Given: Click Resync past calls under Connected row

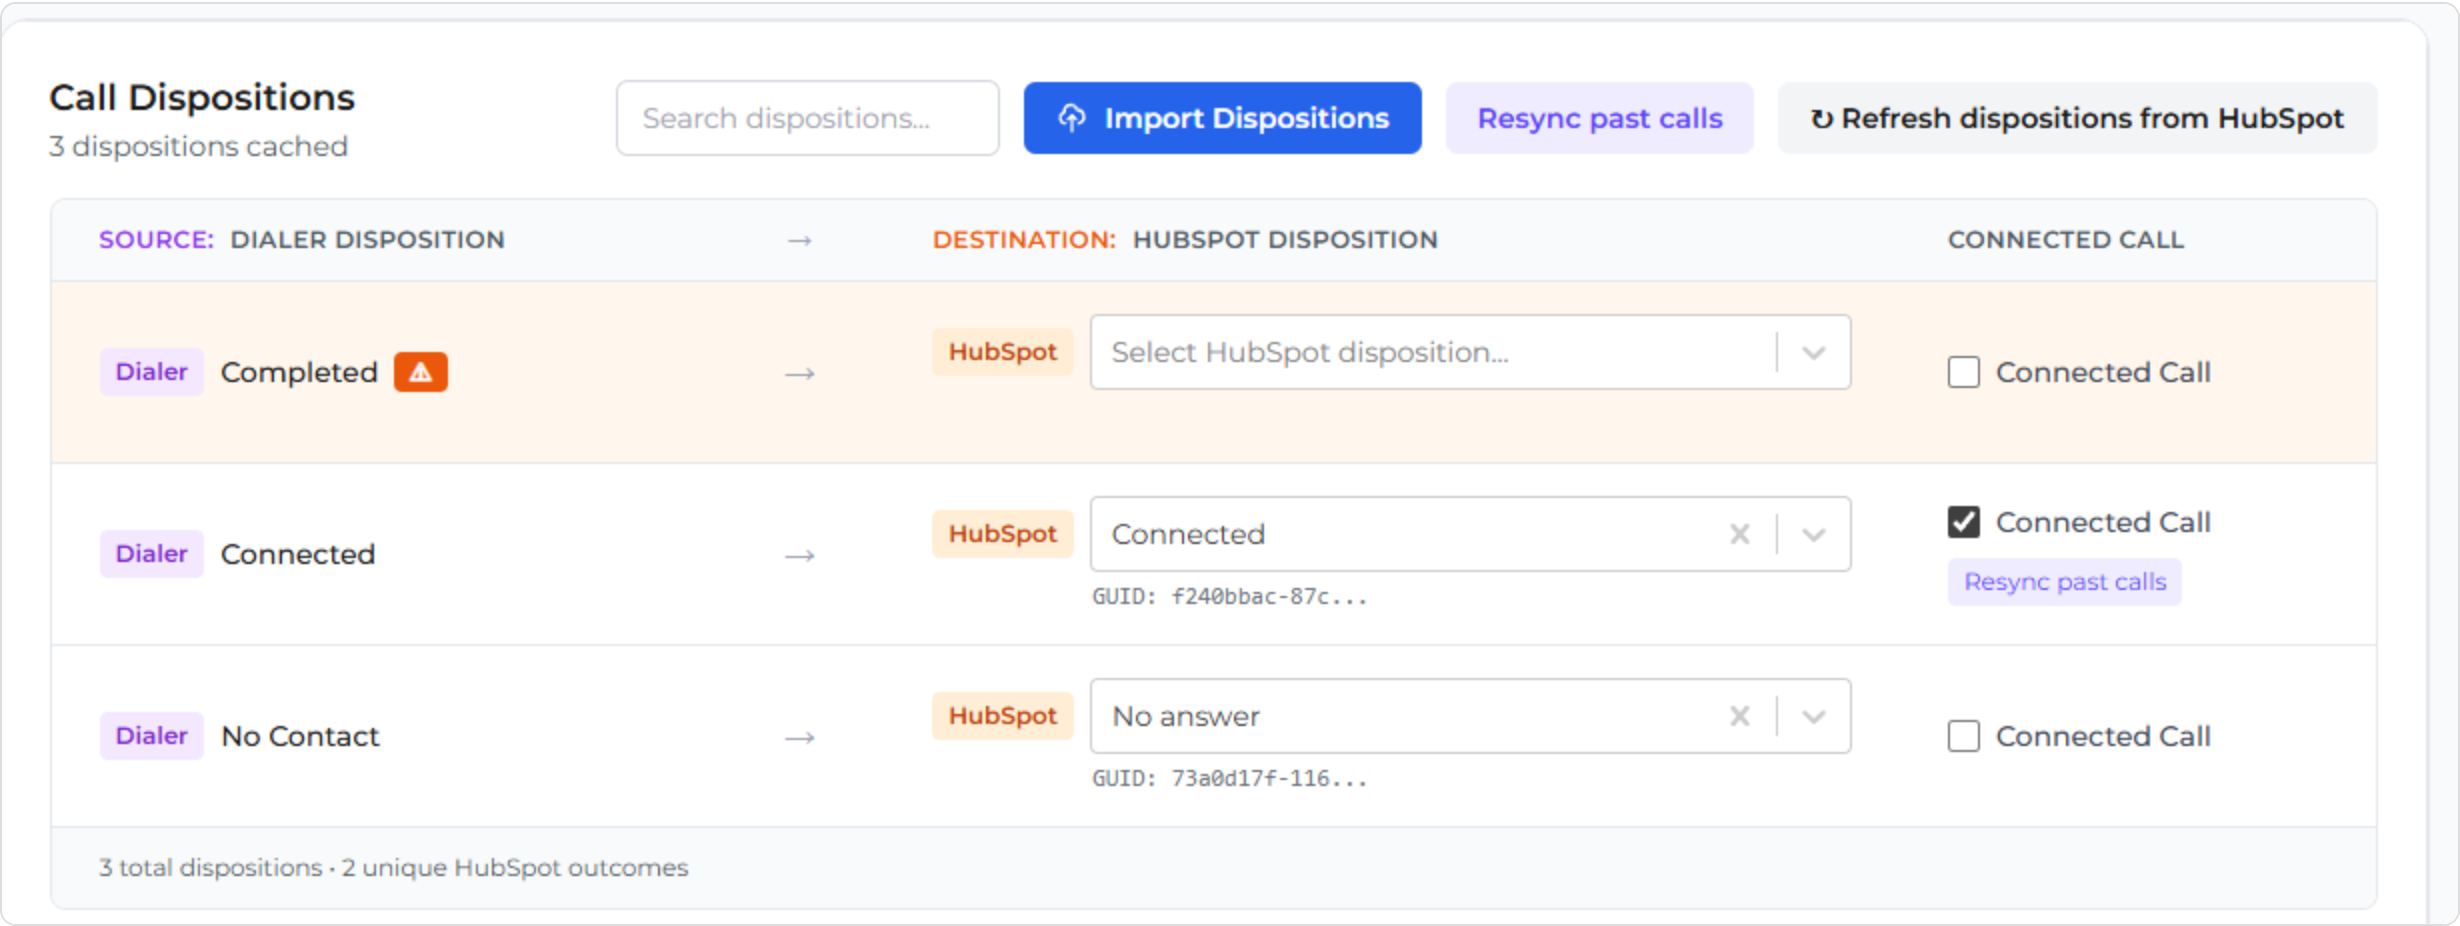Looking at the screenshot, I should pyautogui.click(x=2064, y=582).
